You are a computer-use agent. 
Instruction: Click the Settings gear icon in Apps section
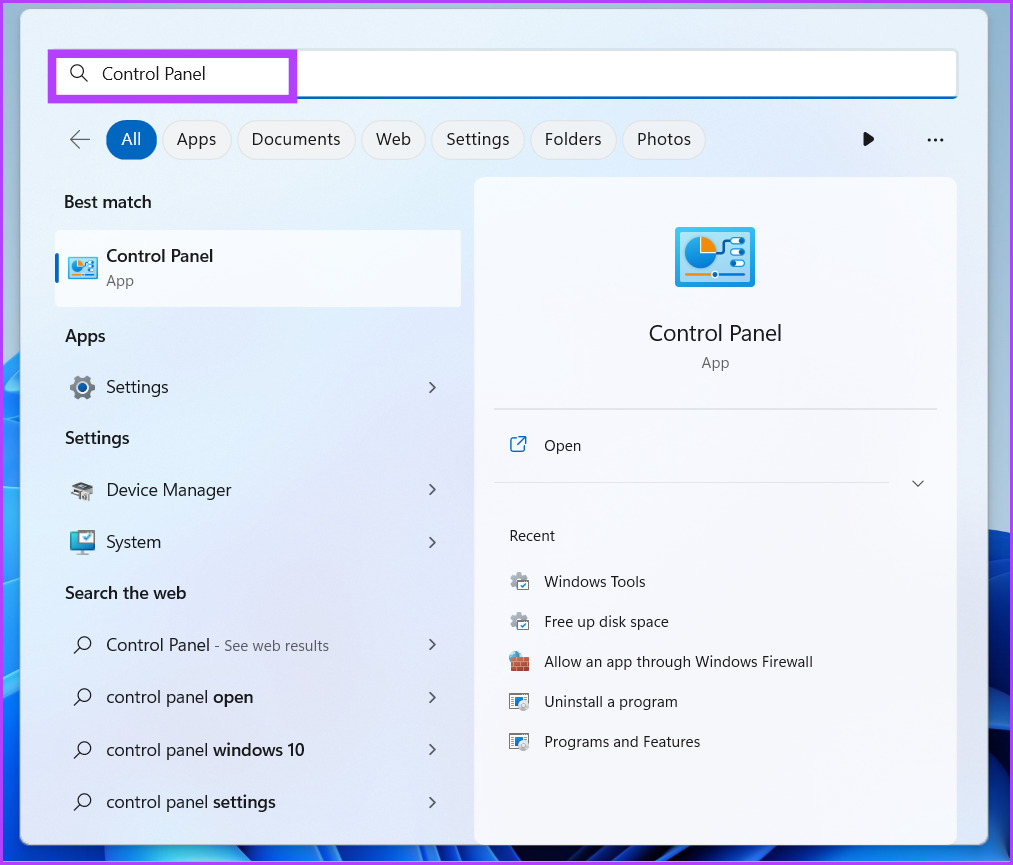tap(81, 387)
